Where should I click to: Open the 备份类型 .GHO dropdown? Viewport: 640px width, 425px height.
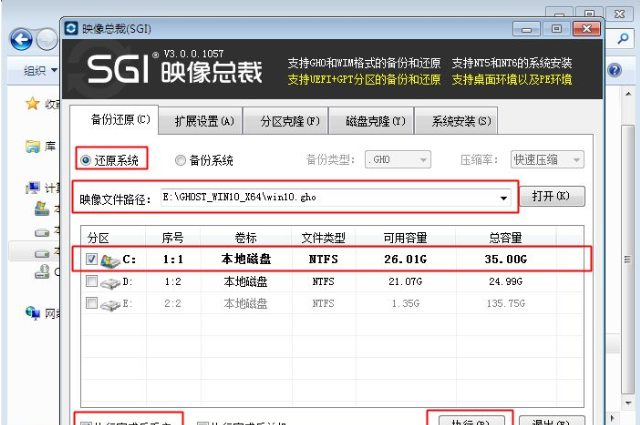coord(398,160)
